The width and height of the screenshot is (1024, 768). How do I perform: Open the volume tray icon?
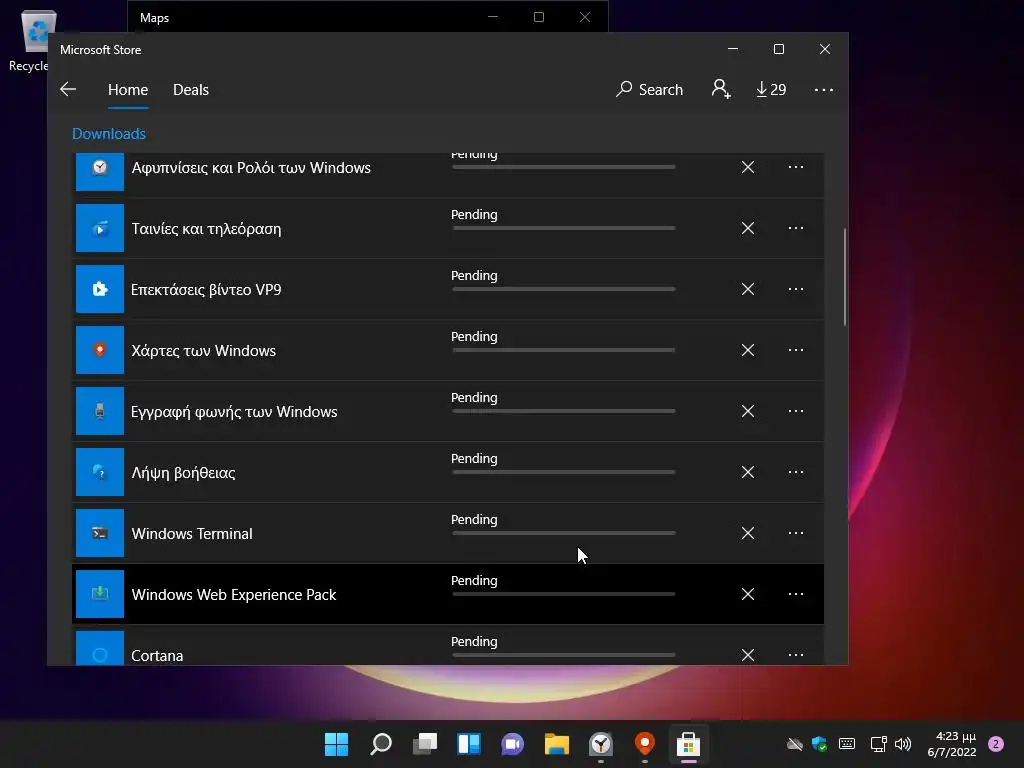903,744
